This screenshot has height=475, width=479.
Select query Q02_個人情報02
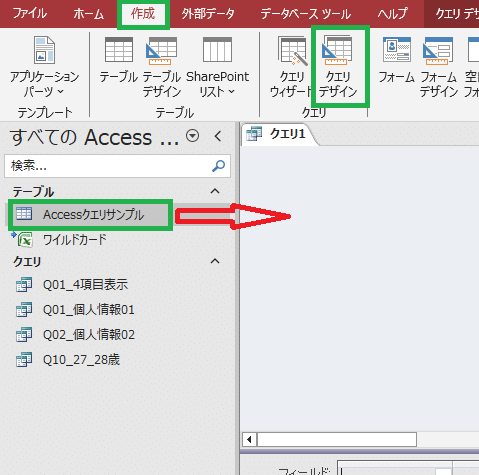(117, 335)
